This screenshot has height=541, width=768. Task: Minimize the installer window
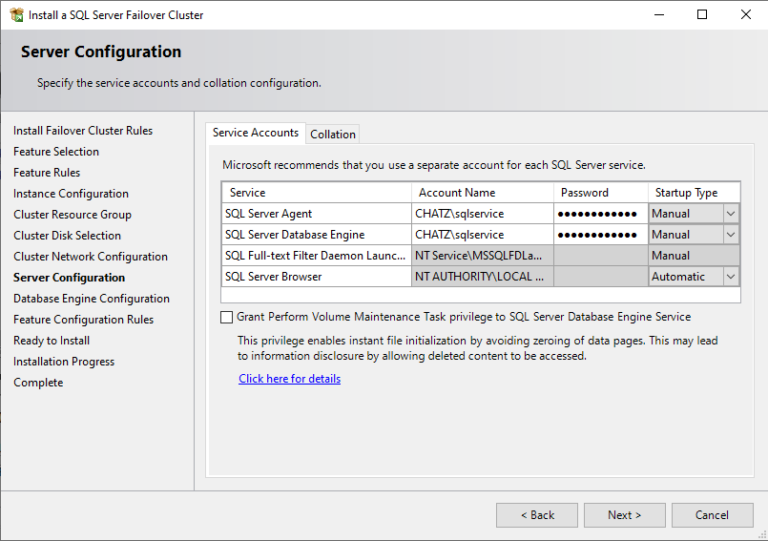(x=657, y=15)
